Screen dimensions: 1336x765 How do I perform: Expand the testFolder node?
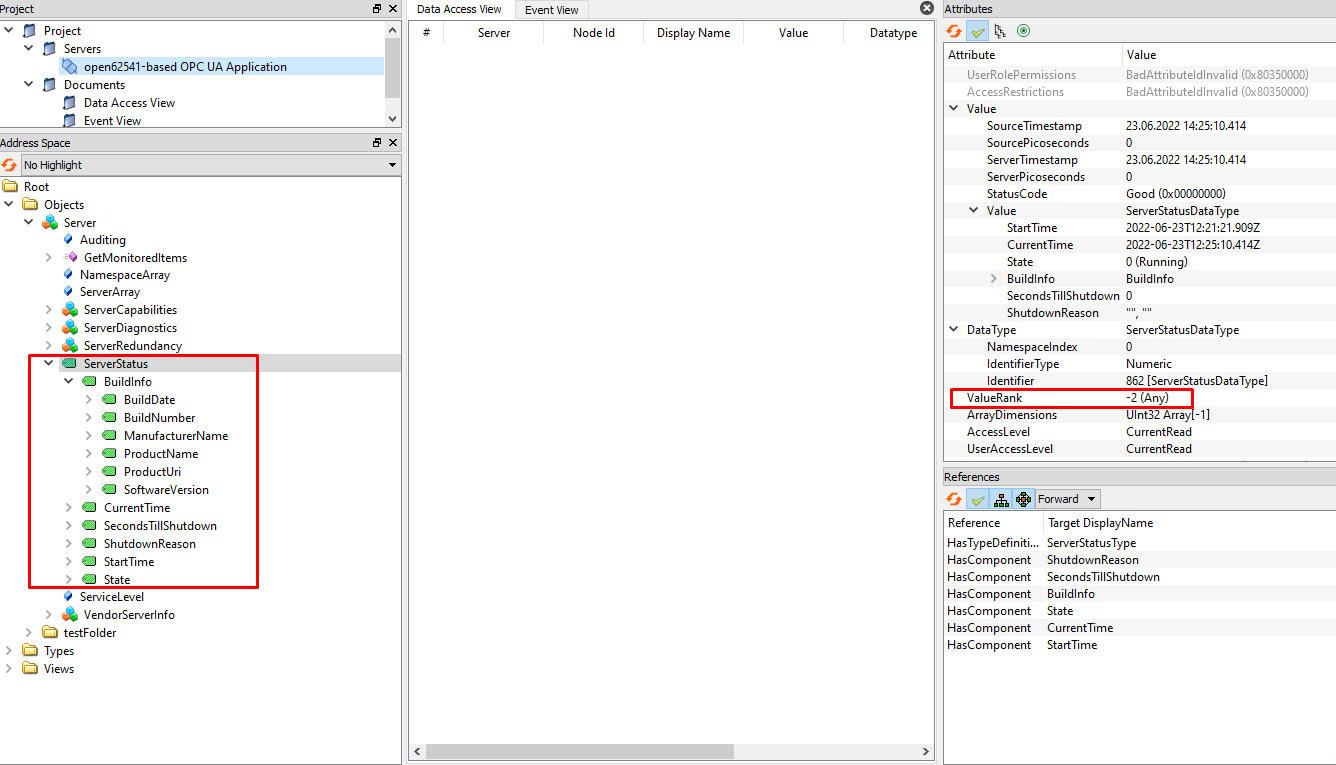[28, 632]
